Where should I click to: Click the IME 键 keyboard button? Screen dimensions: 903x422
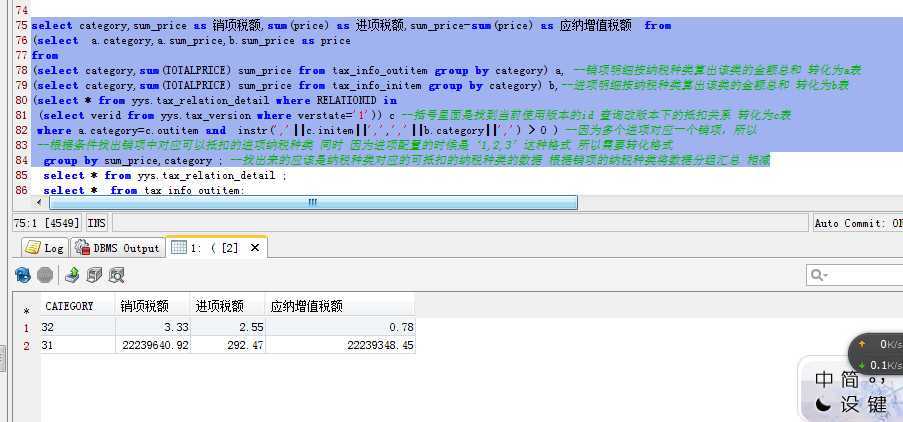877,405
